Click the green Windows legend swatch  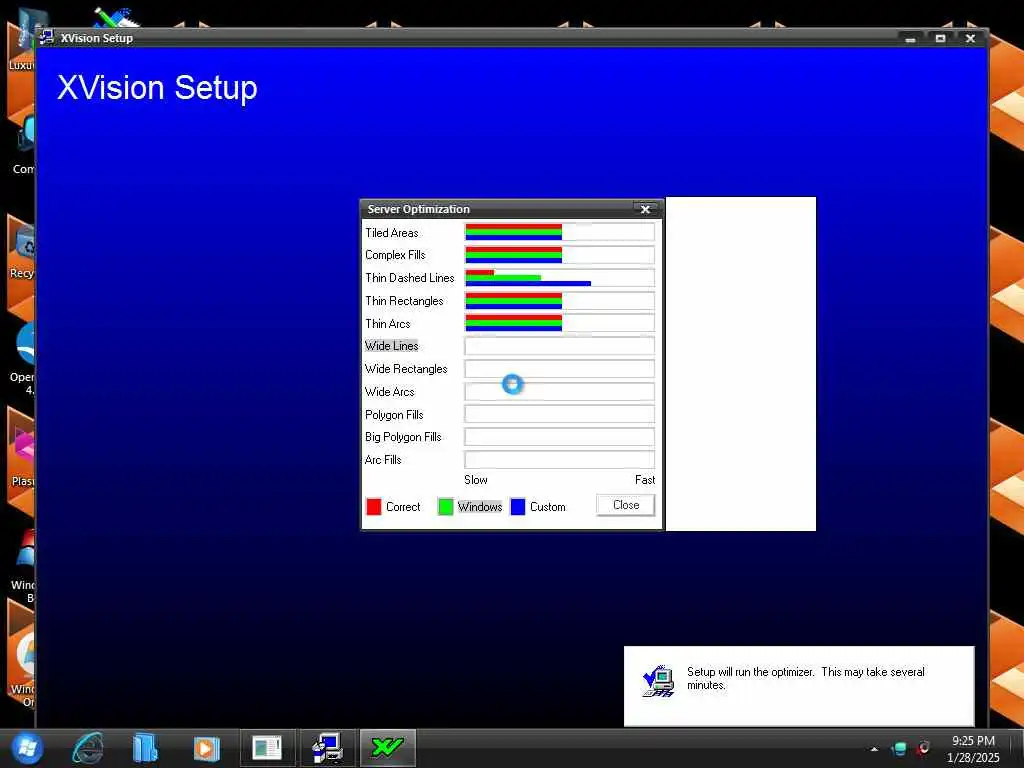(x=445, y=507)
